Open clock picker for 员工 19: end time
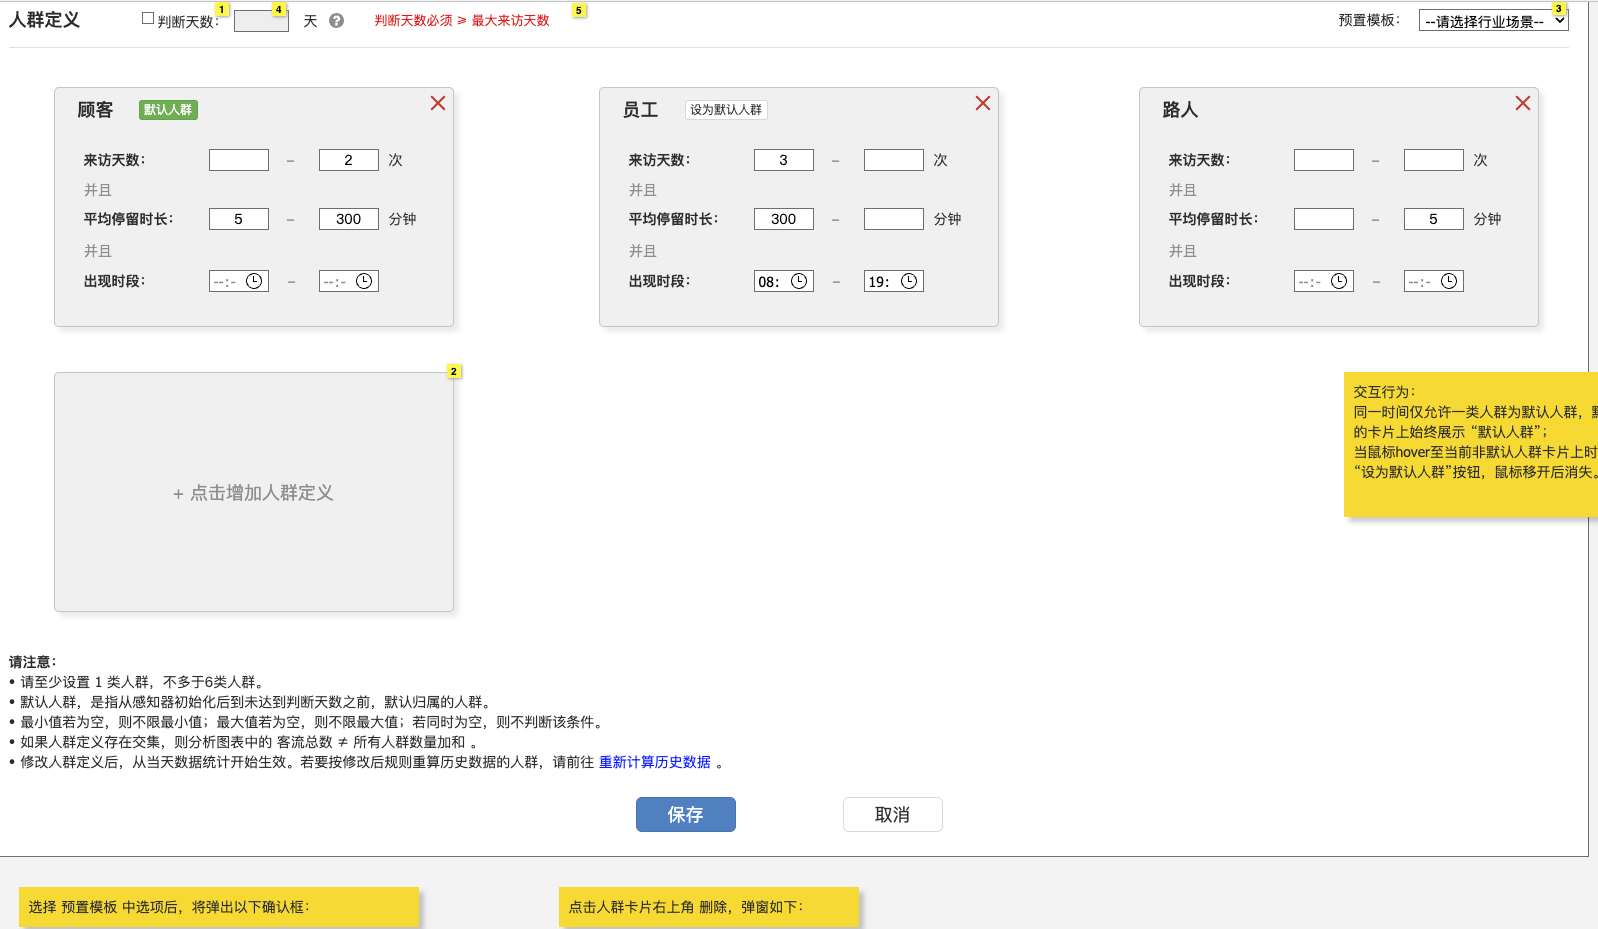 click(909, 281)
